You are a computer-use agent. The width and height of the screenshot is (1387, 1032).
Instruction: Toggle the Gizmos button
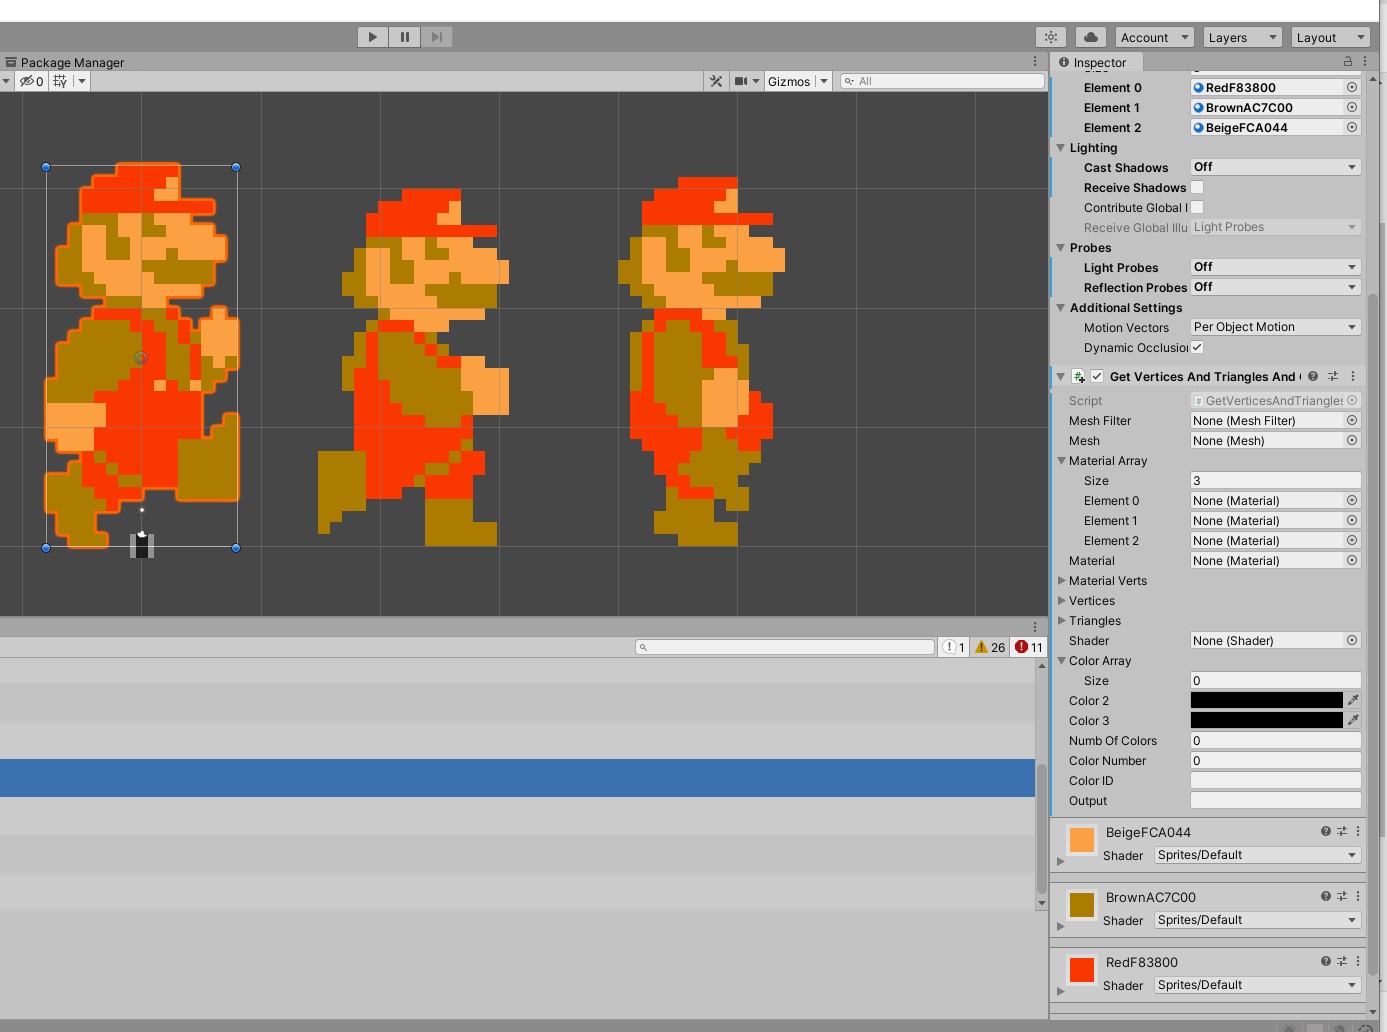click(789, 81)
